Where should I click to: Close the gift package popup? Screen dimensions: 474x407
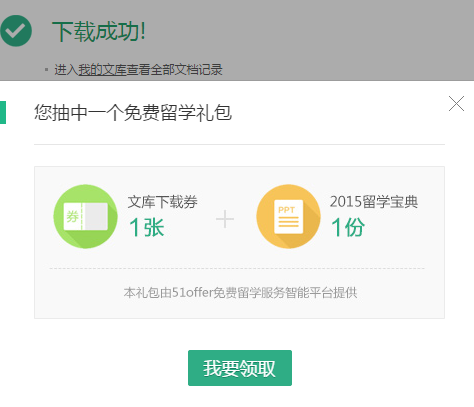click(456, 103)
